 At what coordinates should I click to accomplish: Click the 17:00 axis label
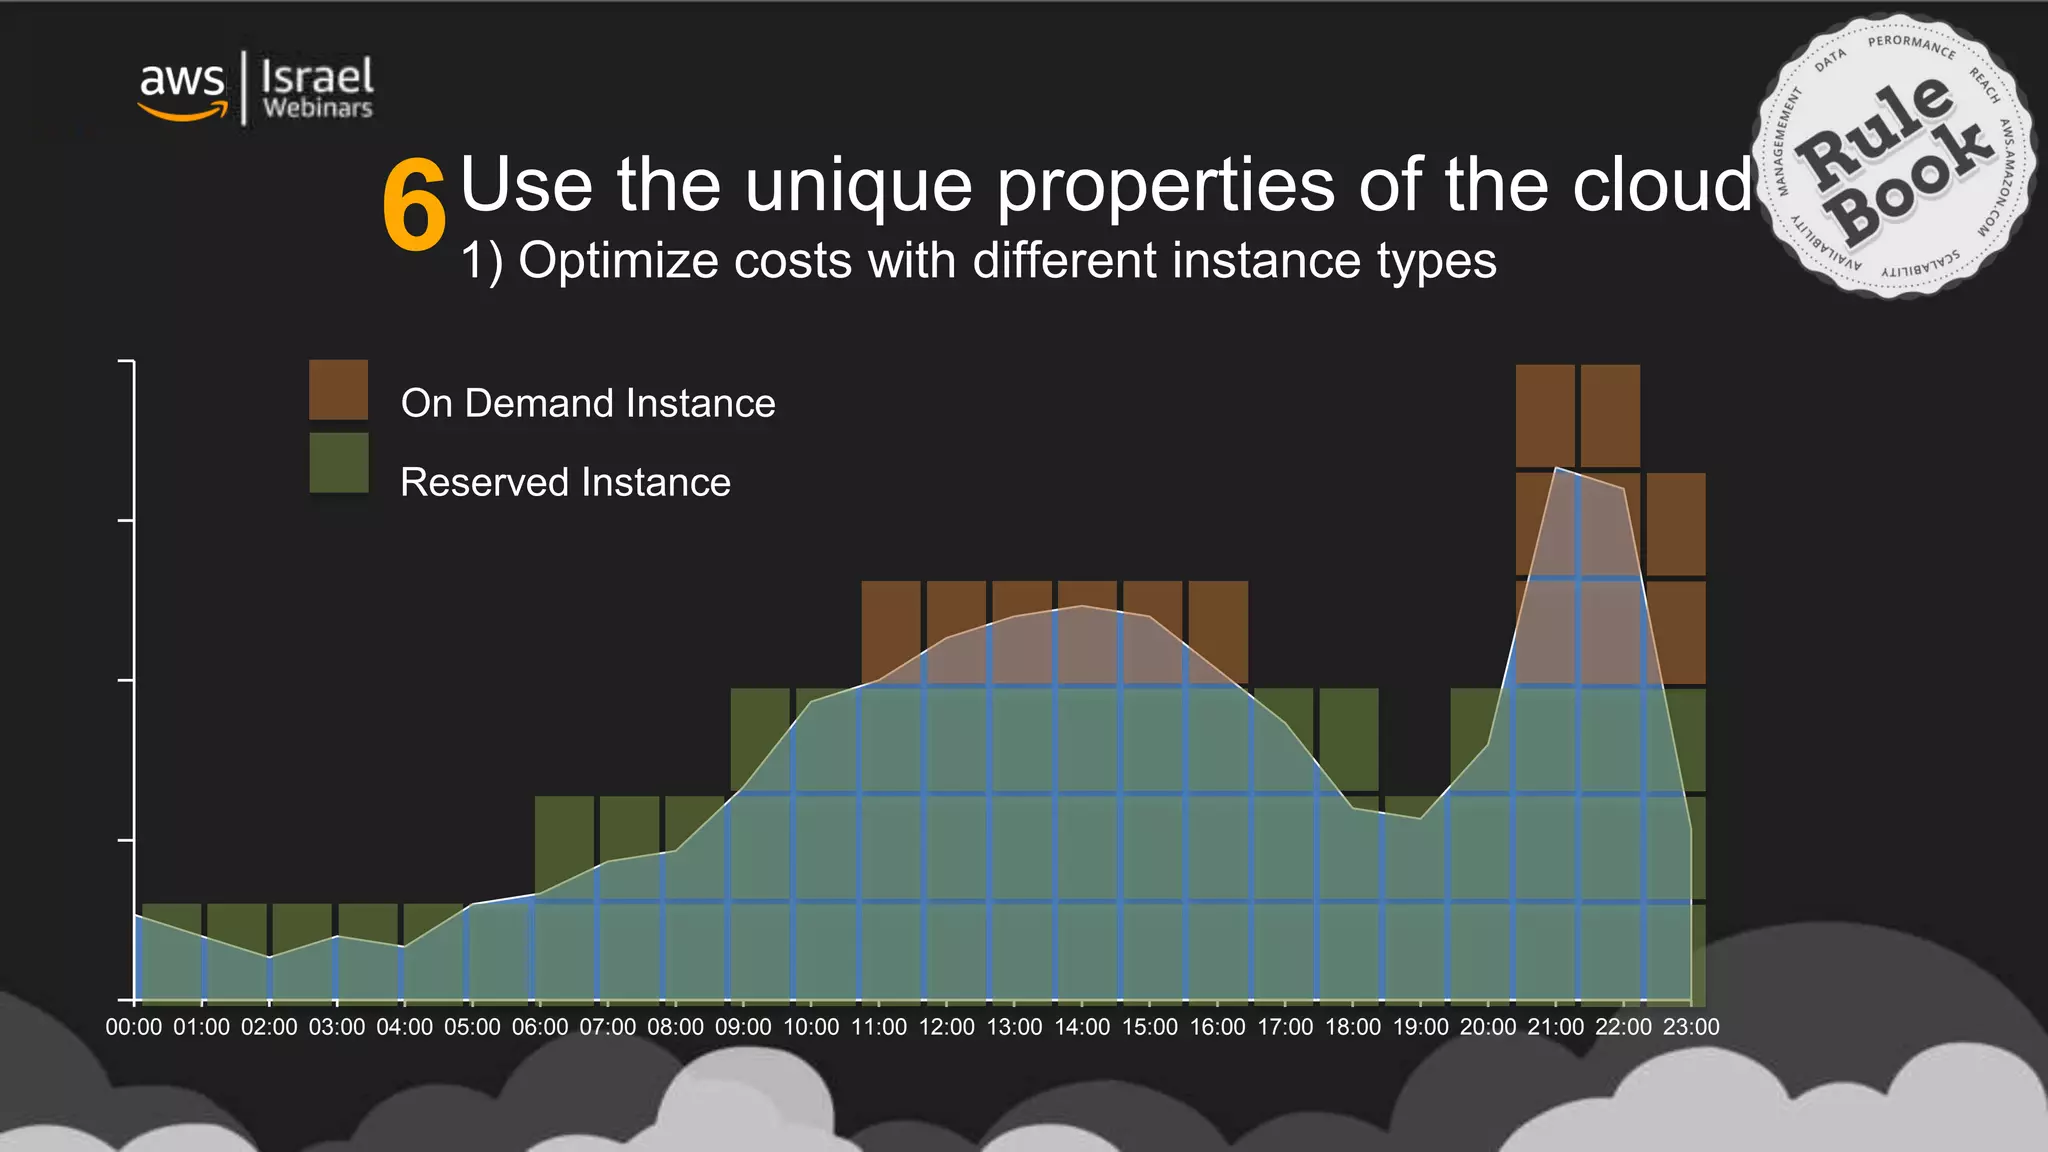click(1285, 1027)
